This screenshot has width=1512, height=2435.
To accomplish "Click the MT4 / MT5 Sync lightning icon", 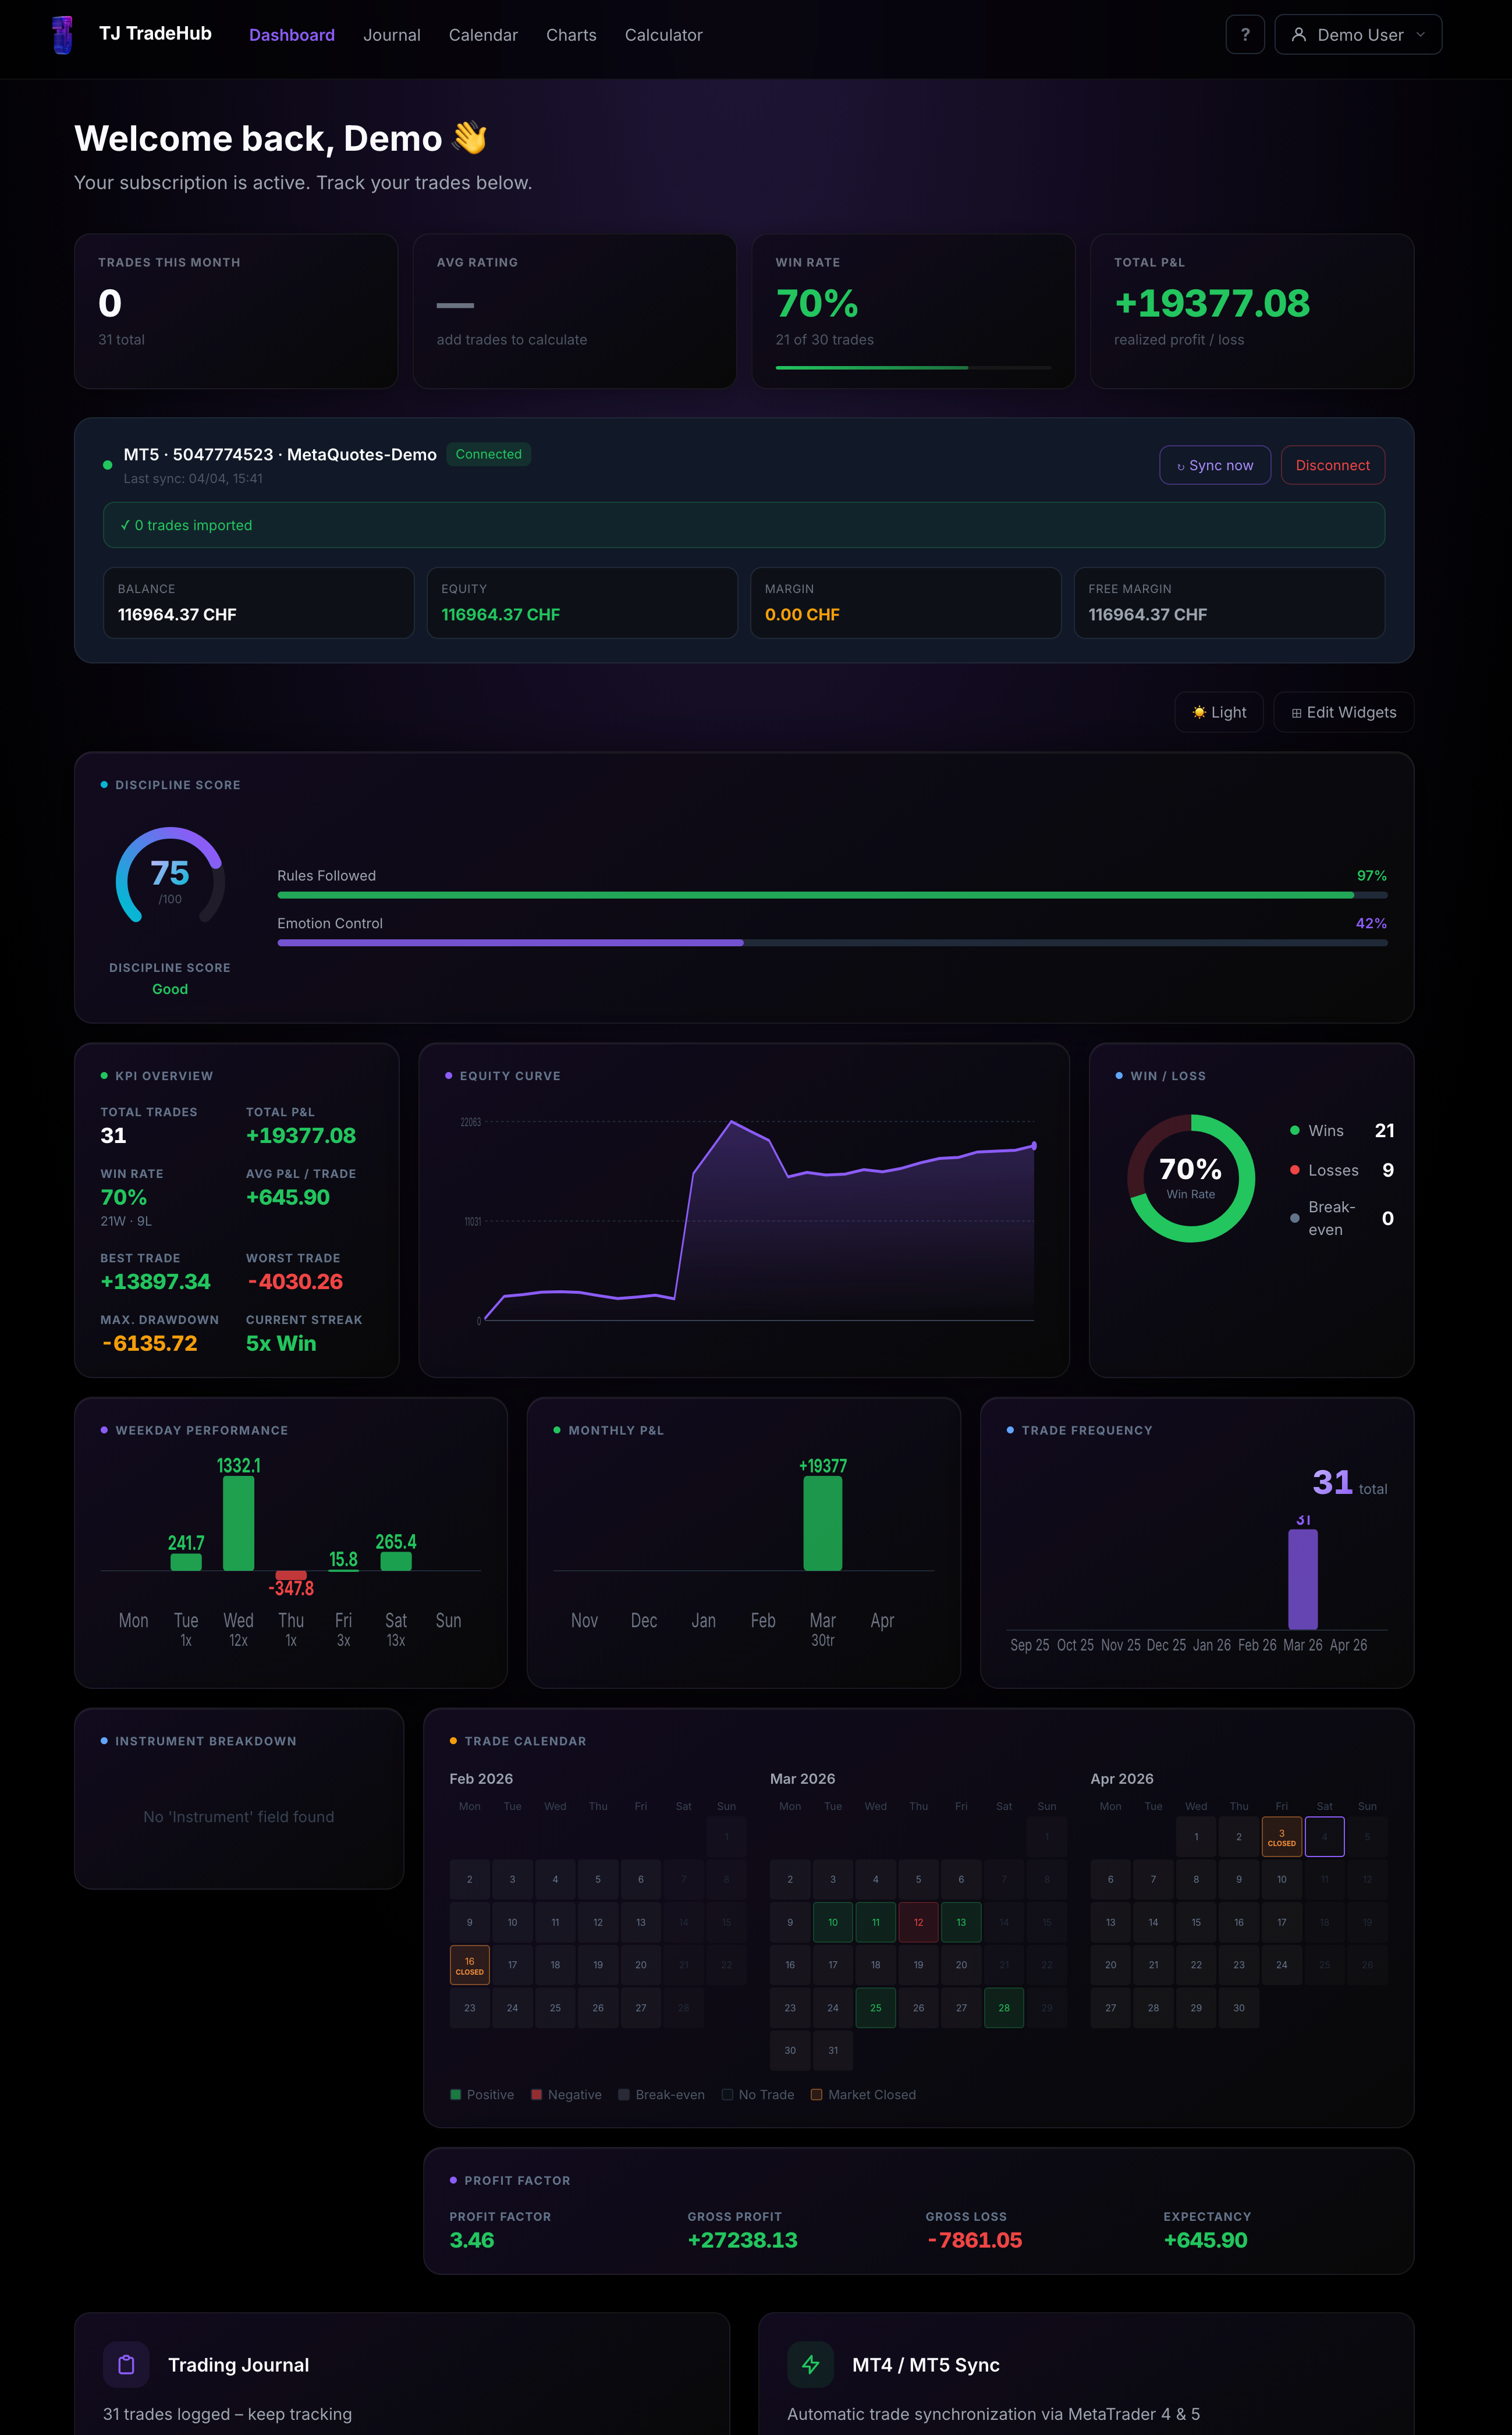I will tap(810, 2364).
